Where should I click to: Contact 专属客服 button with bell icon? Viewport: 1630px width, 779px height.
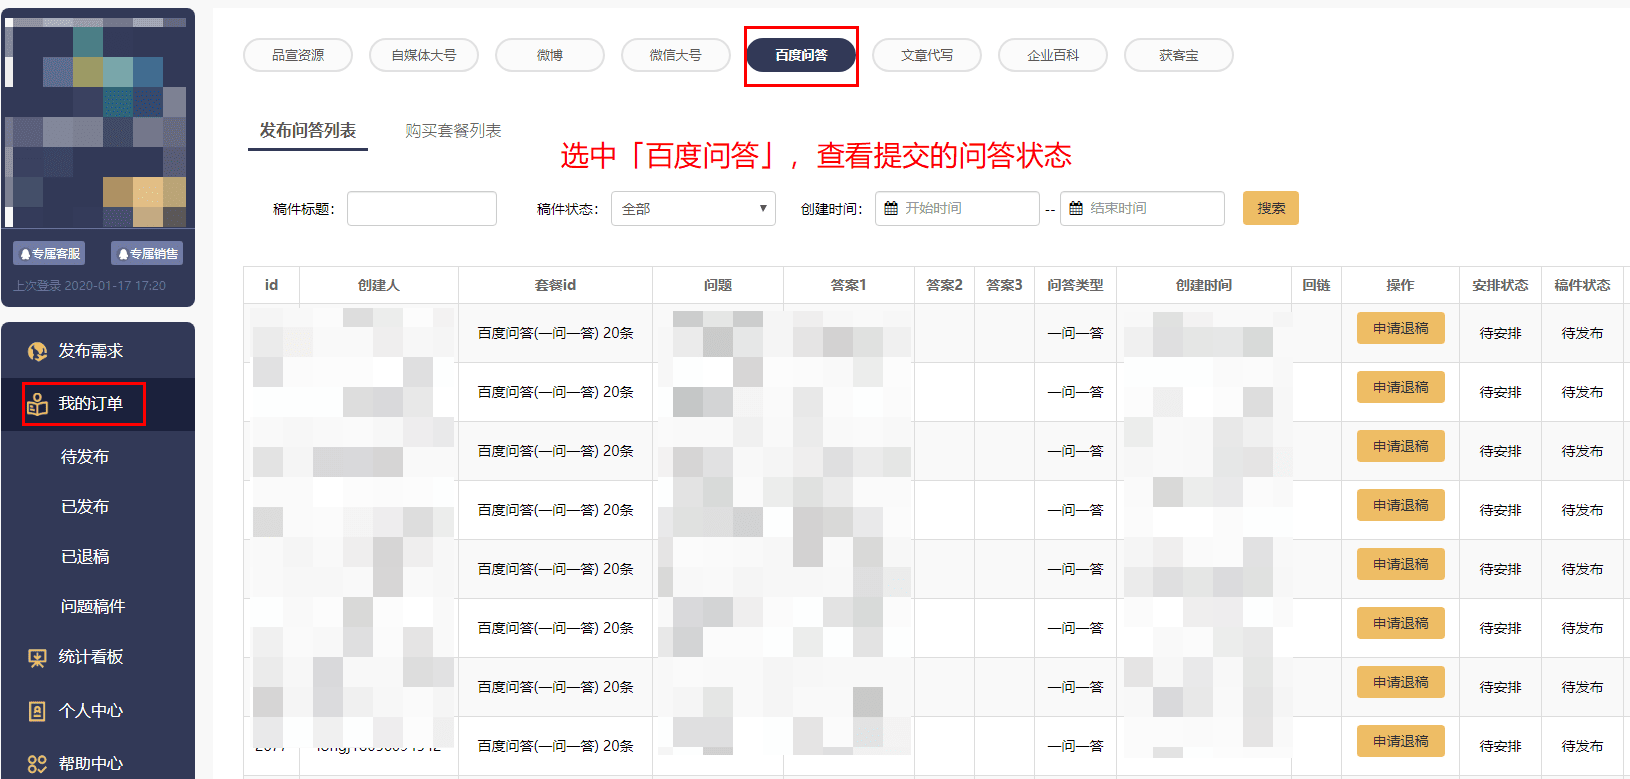49,254
